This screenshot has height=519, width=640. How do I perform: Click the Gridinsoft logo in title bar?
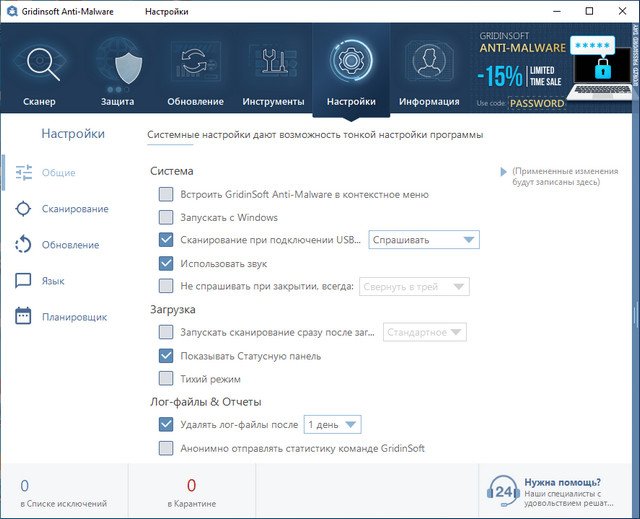pyautogui.click(x=12, y=11)
